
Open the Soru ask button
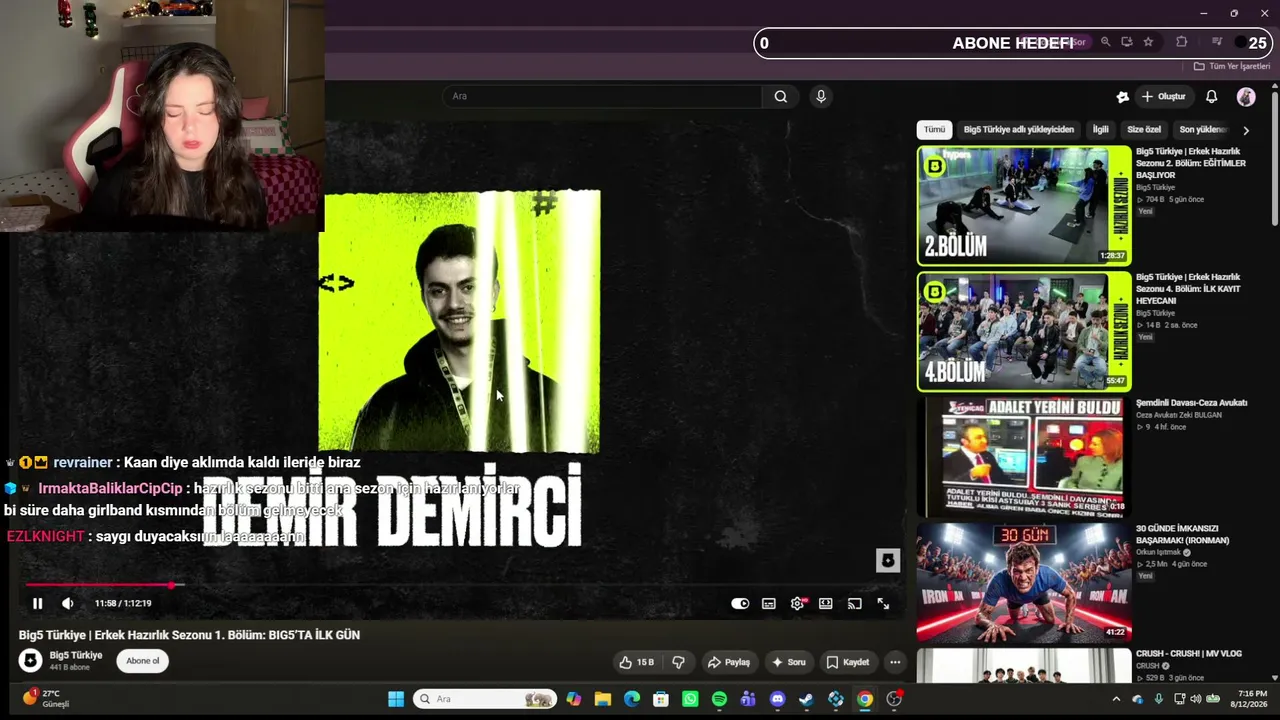click(788, 662)
